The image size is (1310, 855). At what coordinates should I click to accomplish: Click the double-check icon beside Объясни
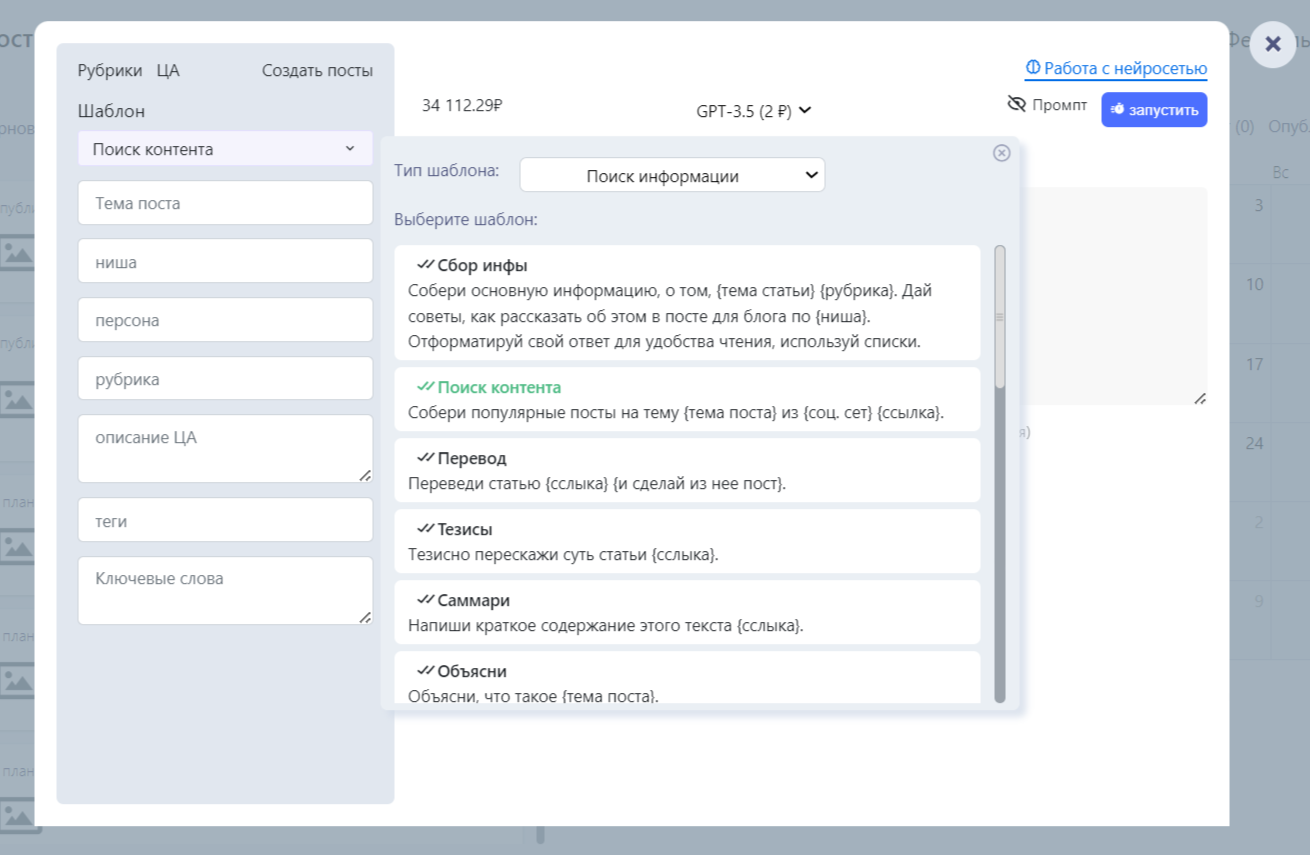pos(426,671)
